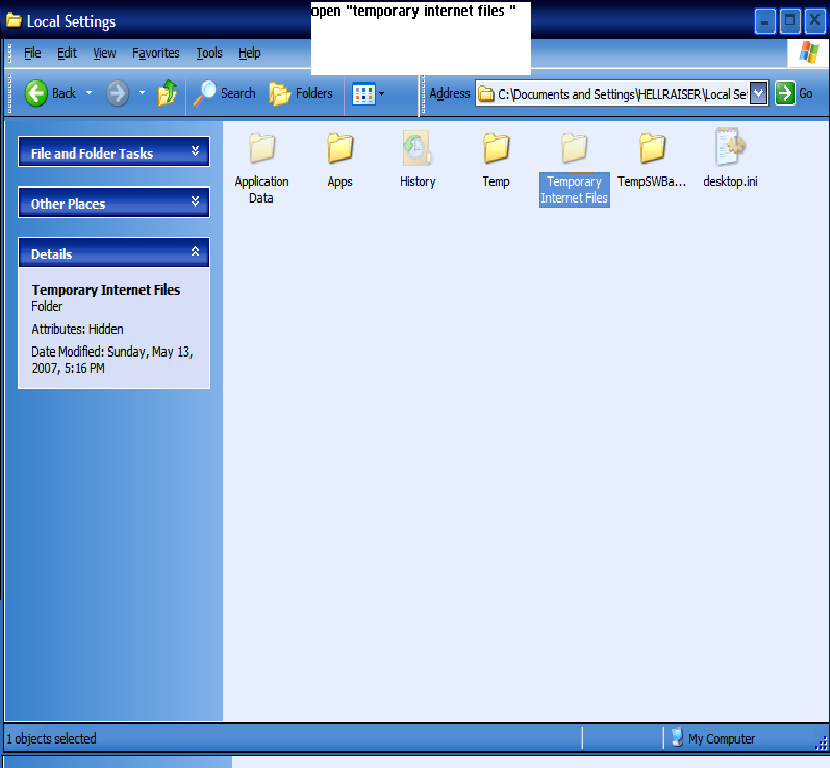Select the History folder icon
The height and width of the screenshot is (768, 830).
[417, 148]
